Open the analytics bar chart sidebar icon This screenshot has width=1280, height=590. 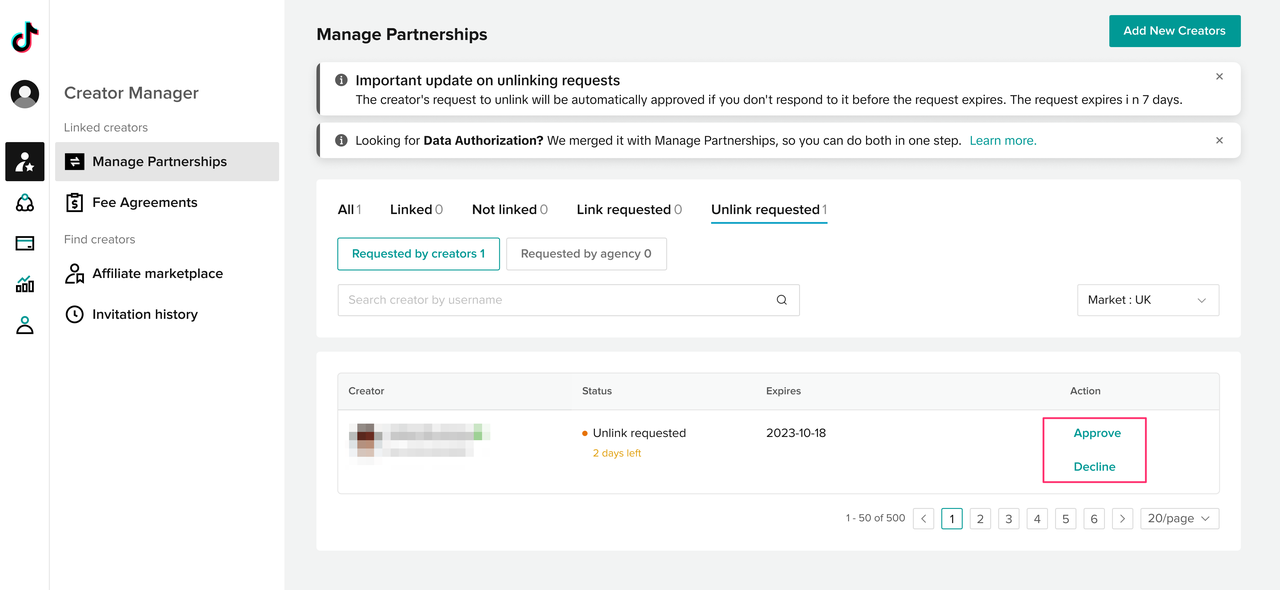tap(25, 285)
